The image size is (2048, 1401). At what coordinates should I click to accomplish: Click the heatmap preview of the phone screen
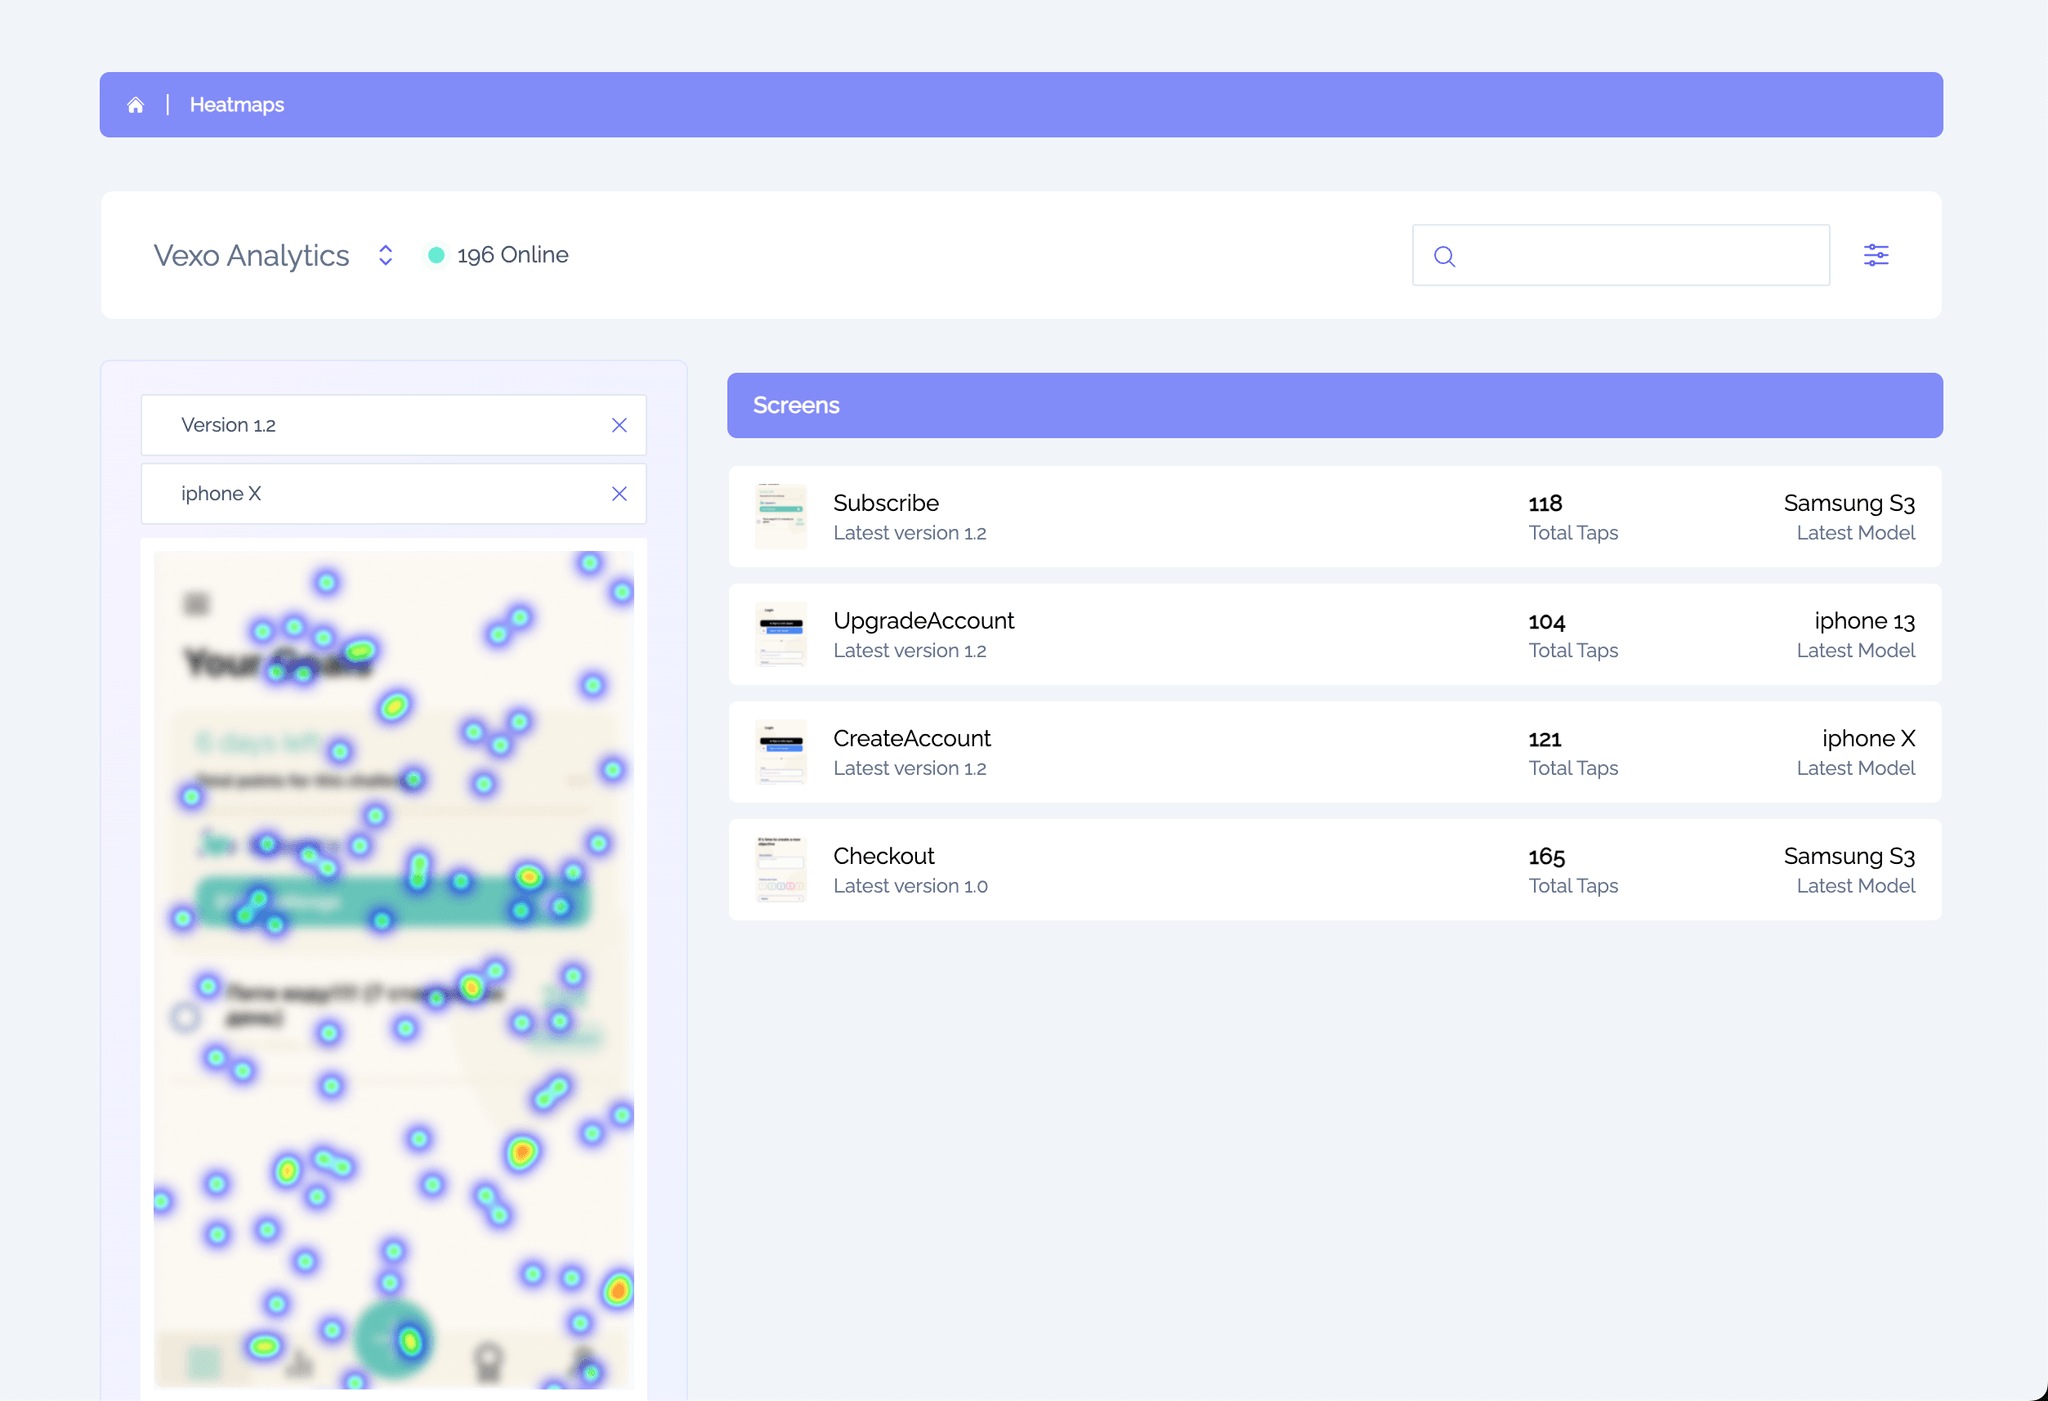tap(393, 970)
